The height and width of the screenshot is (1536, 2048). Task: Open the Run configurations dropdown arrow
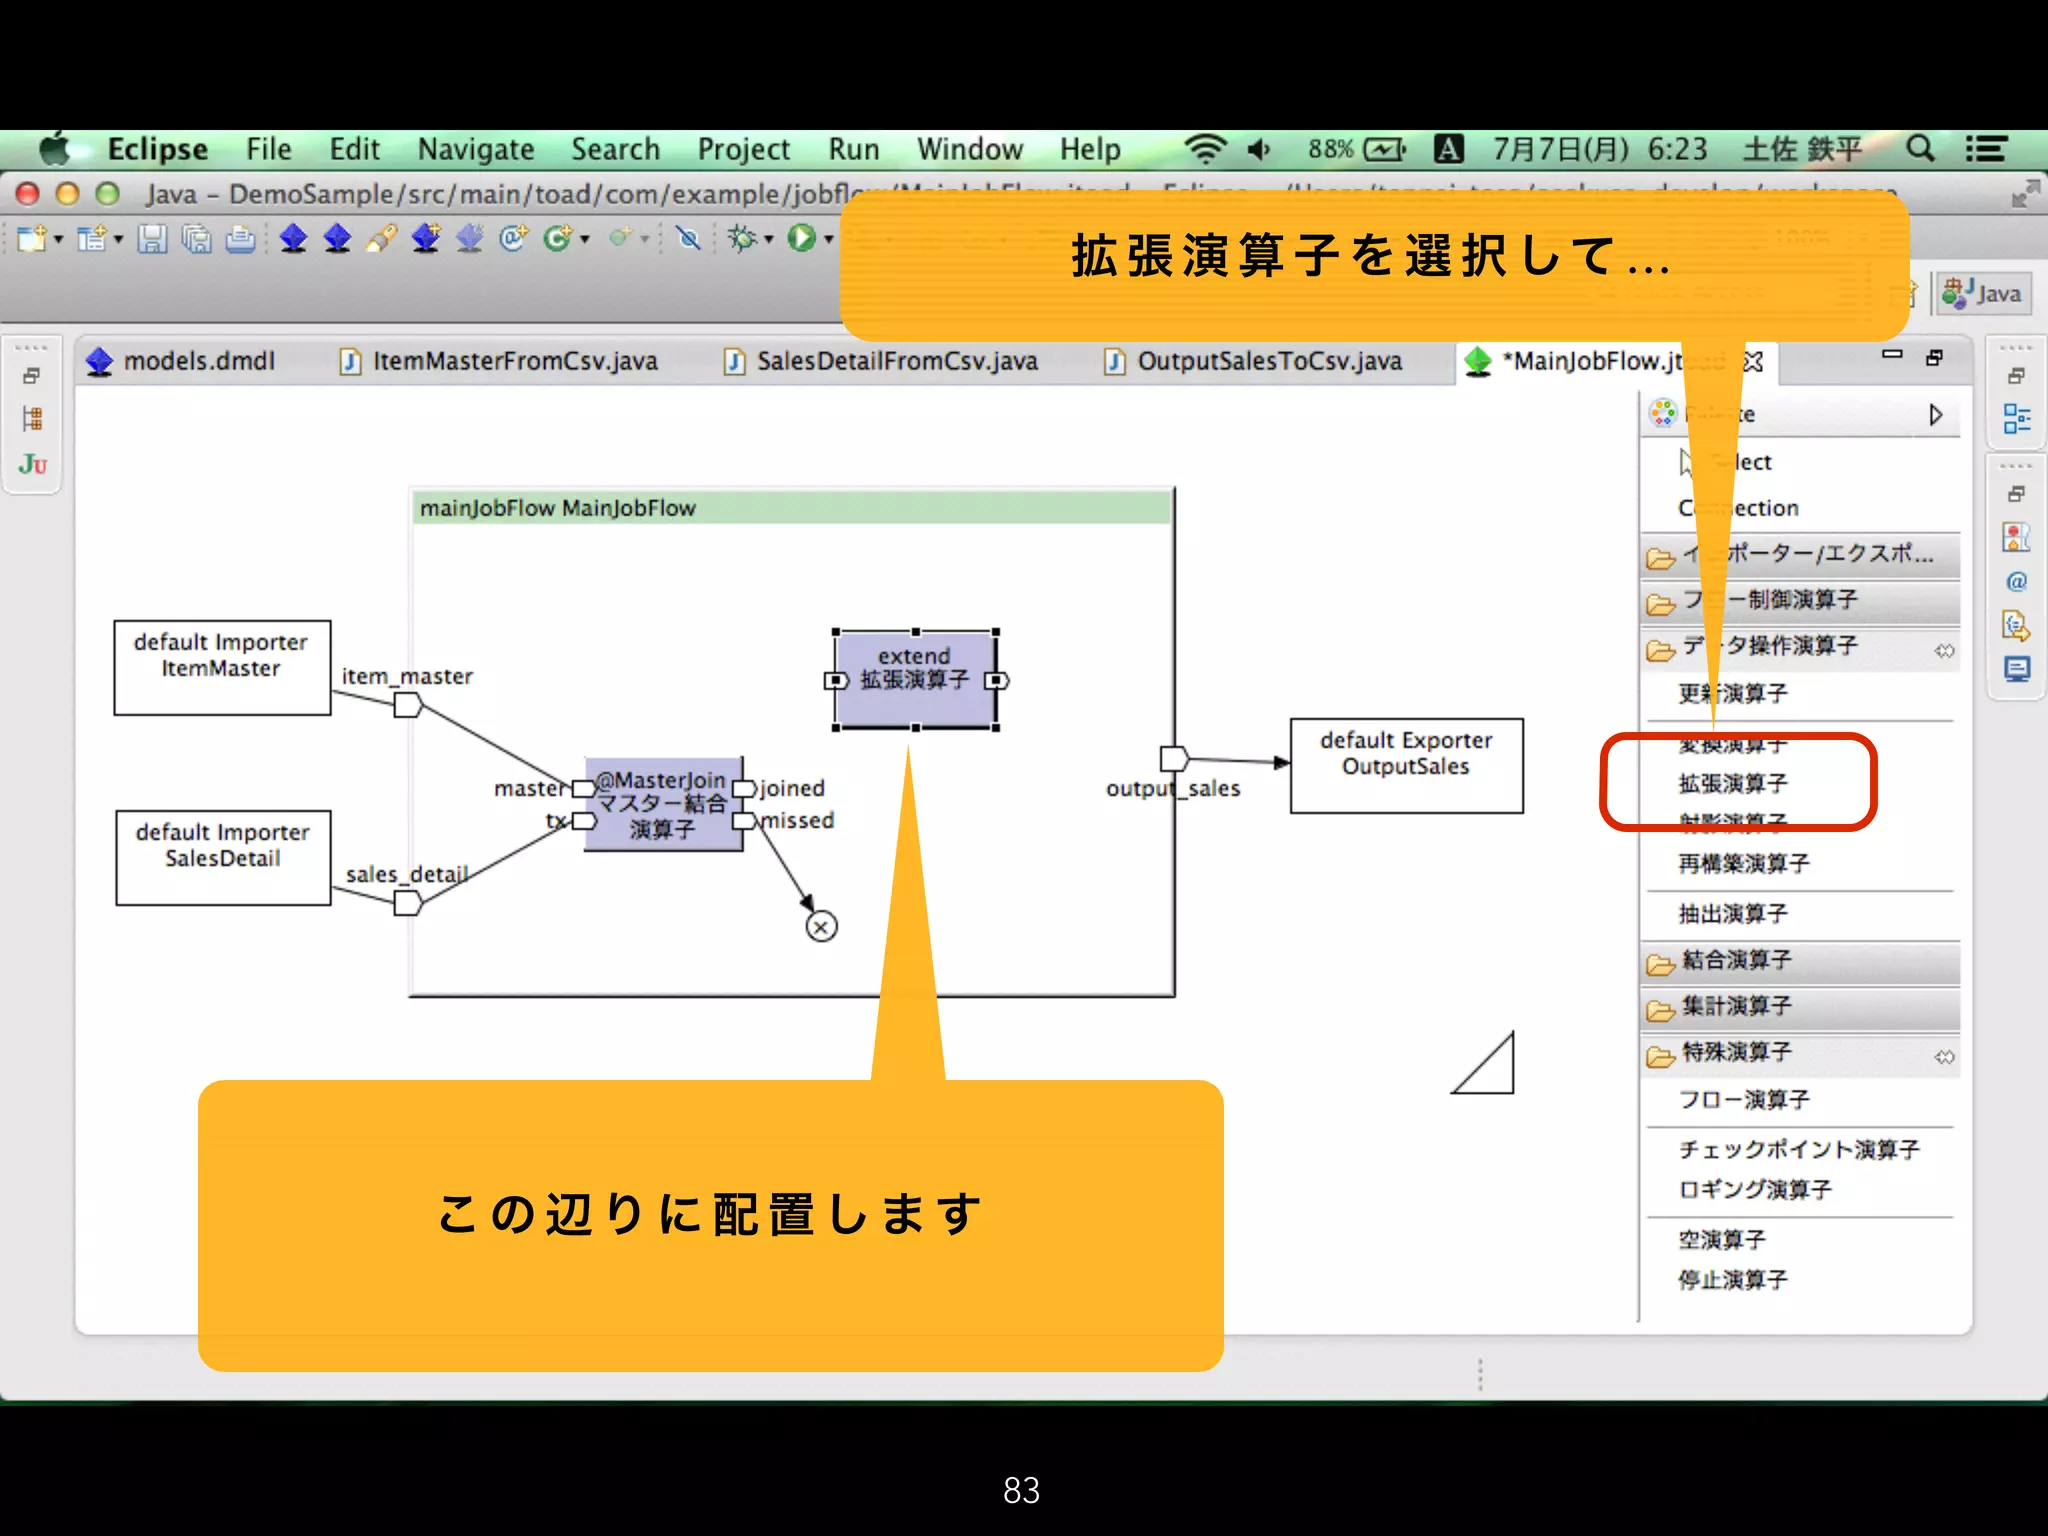829,239
